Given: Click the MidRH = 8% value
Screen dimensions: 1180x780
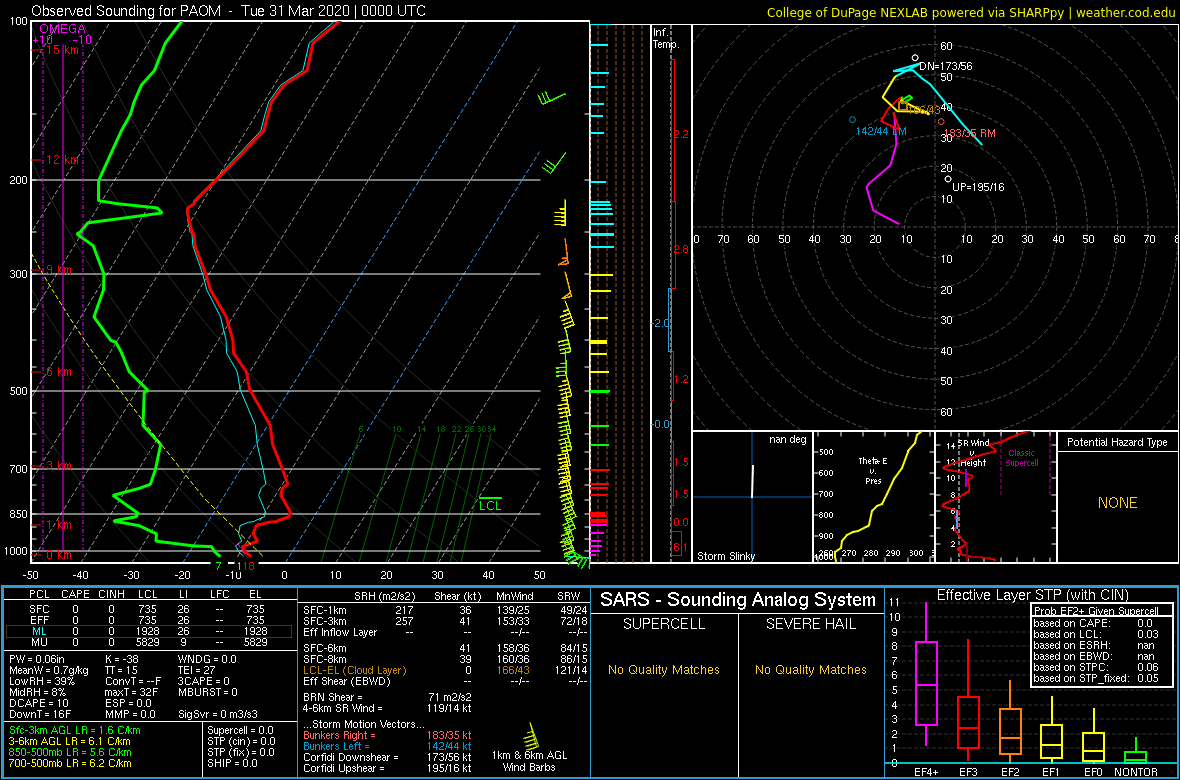Looking at the screenshot, I should tap(39, 694).
